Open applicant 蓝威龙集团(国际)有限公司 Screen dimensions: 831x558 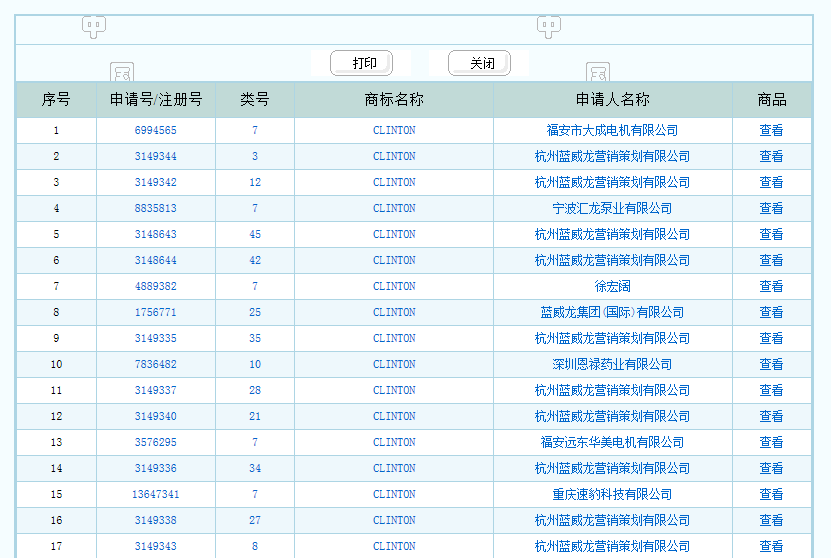coord(612,312)
